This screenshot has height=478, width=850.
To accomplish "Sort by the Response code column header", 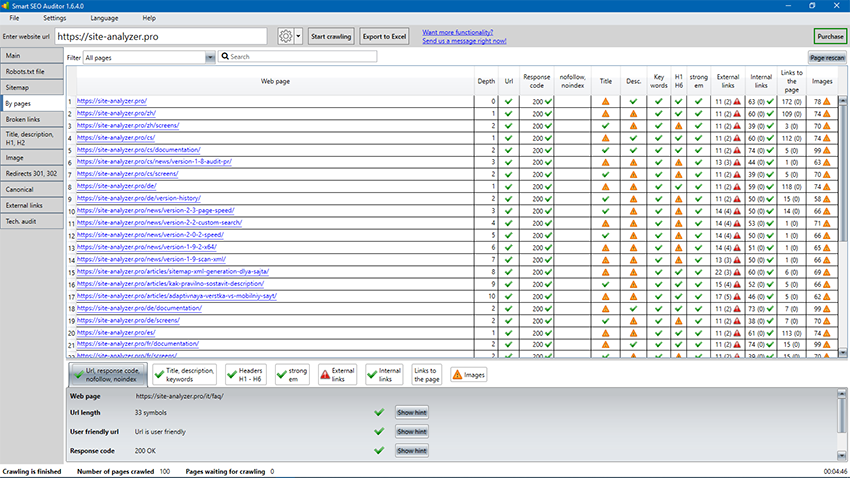I will coord(537,81).
